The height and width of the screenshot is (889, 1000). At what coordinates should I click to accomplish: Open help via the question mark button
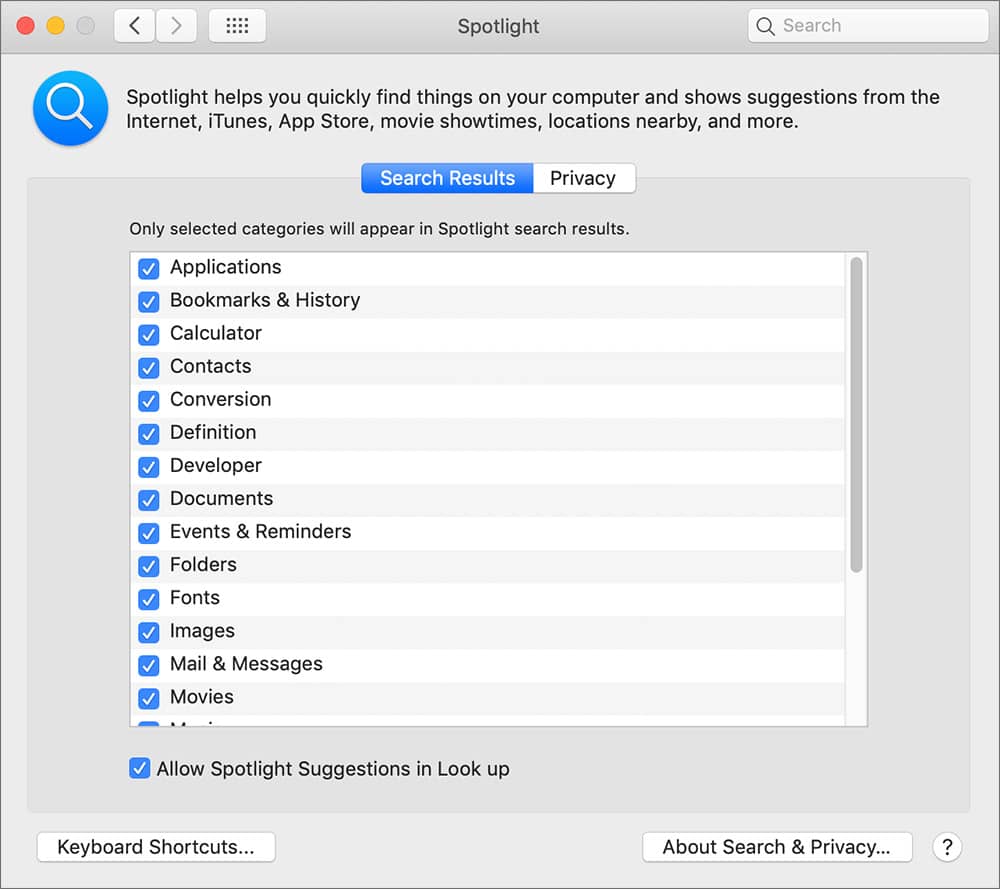point(947,847)
